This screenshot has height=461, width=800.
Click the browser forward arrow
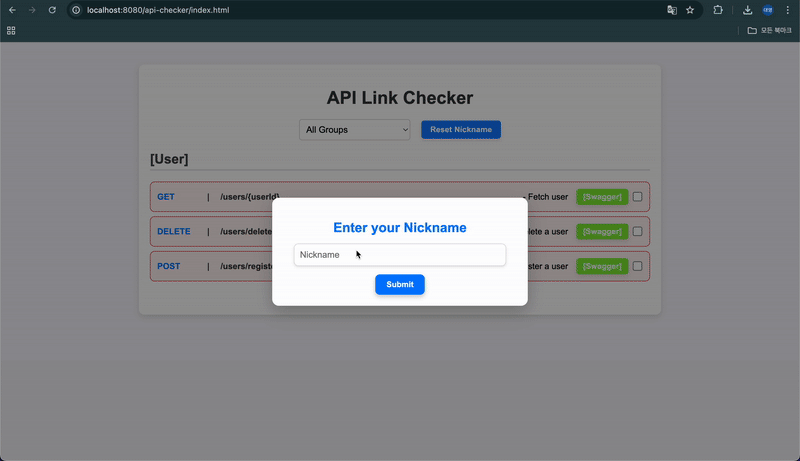(x=32, y=10)
